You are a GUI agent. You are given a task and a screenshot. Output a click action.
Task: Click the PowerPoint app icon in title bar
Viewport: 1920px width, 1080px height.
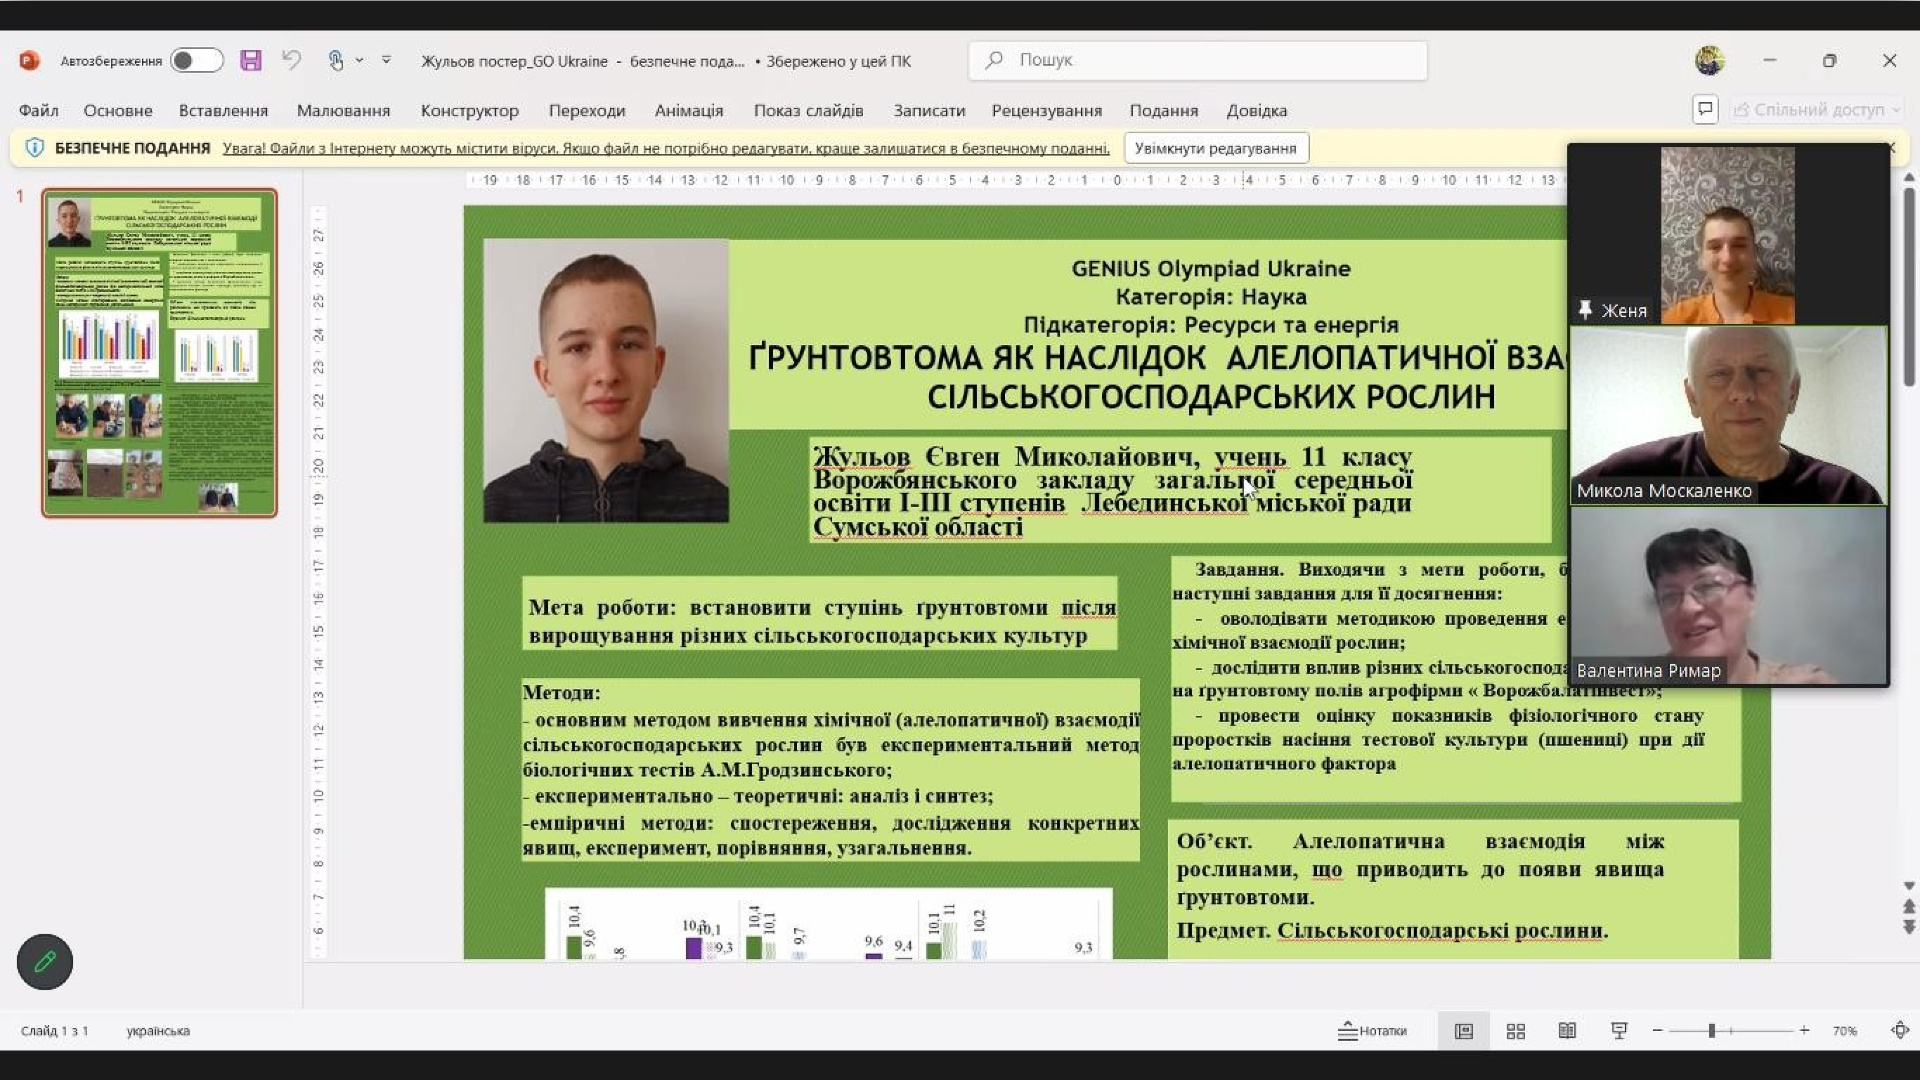29,61
